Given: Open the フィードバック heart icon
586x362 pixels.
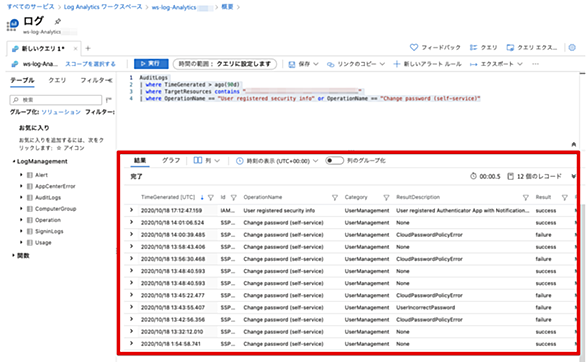Looking at the screenshot, I should click(x=414, y=47).
